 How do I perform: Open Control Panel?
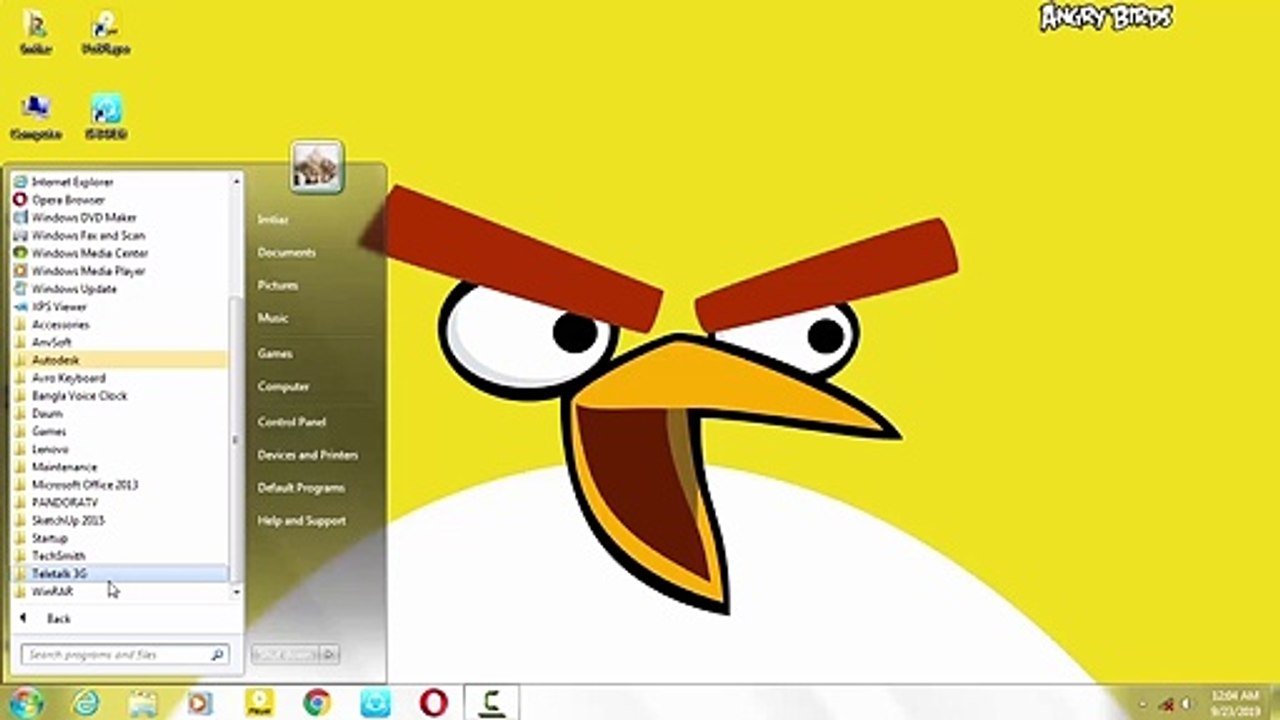pyautogui.click(x=292, y=422)
